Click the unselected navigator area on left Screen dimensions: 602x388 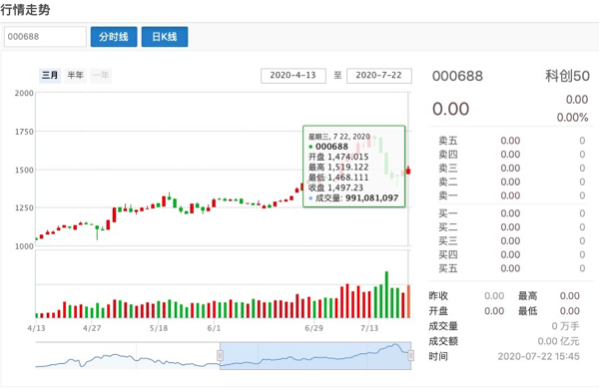[127, 356]
